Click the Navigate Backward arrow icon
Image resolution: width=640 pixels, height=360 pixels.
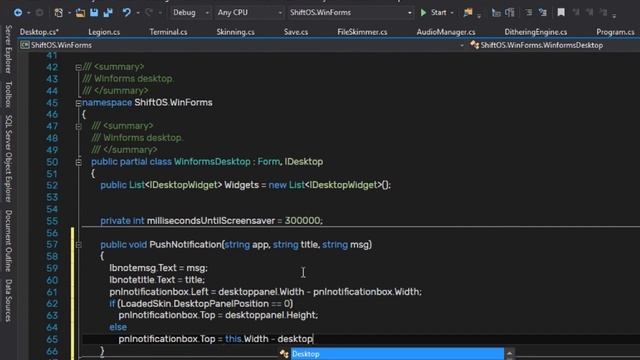point(18,13)
